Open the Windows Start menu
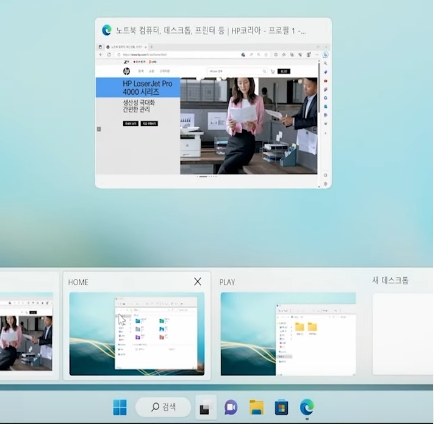434x424 pixels. [x=120, y=407]
